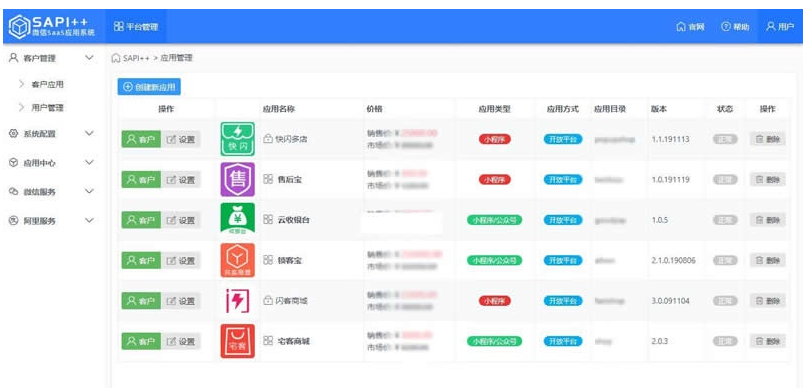Open the 锁客宝 orange cube app icon
The image size is (803, 388).
tap(237, 260)
